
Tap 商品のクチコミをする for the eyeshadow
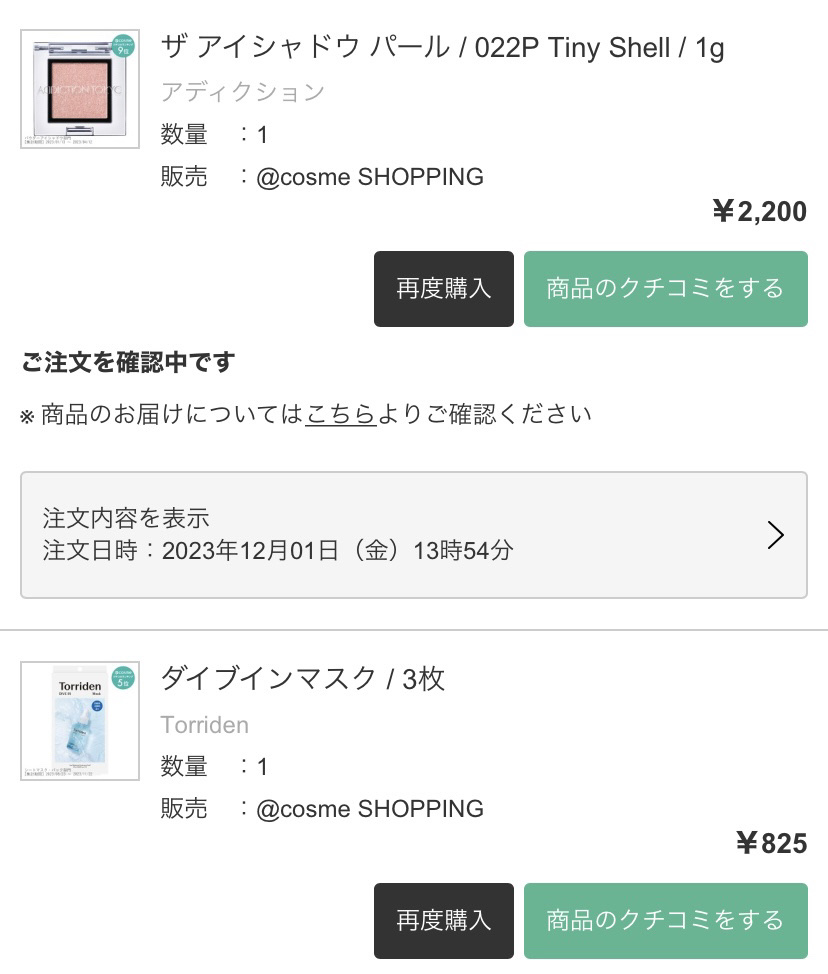(665, 289)
